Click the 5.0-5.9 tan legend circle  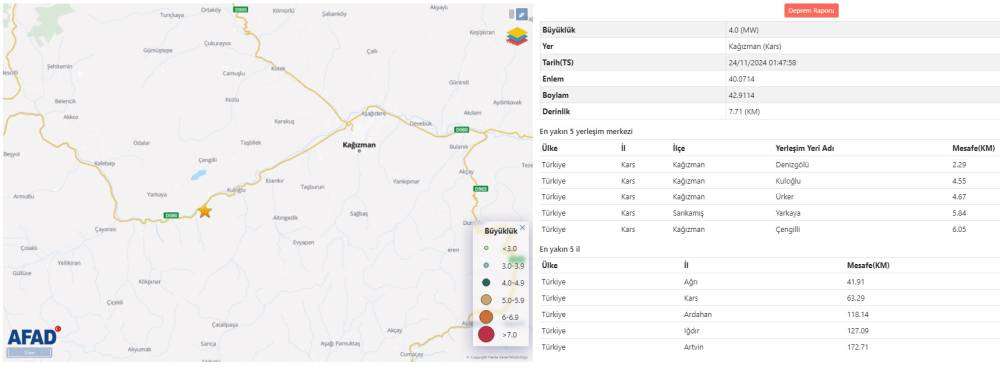click(x=486, y=300)
